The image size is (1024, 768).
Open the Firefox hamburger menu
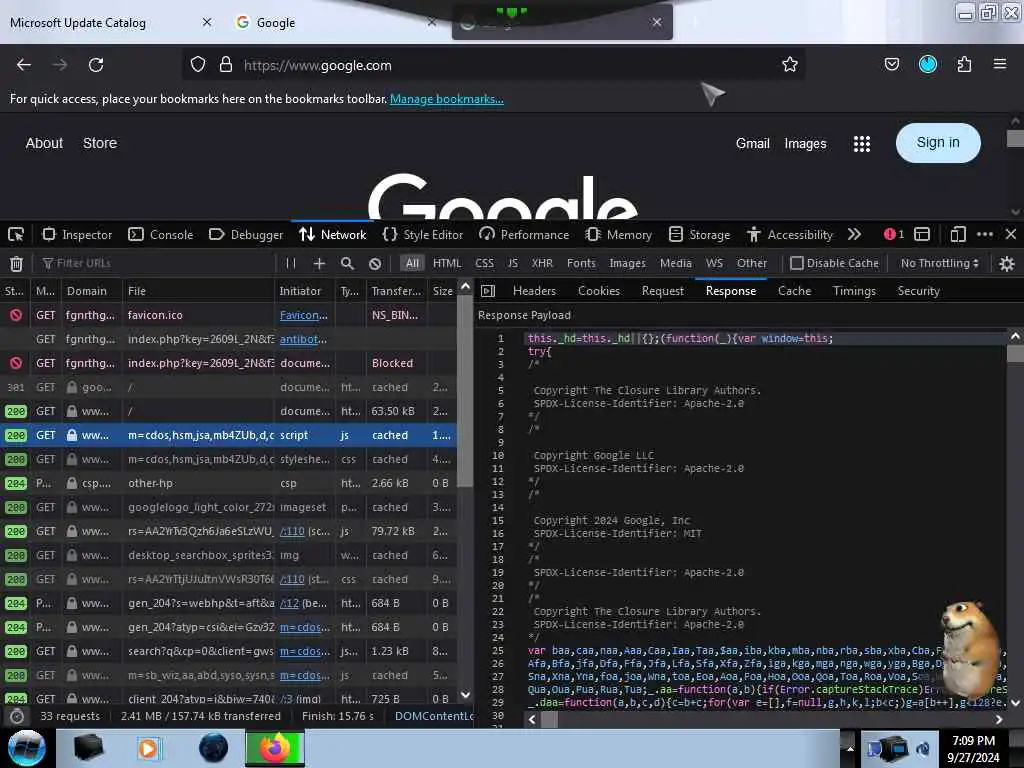click(1000, 64)
